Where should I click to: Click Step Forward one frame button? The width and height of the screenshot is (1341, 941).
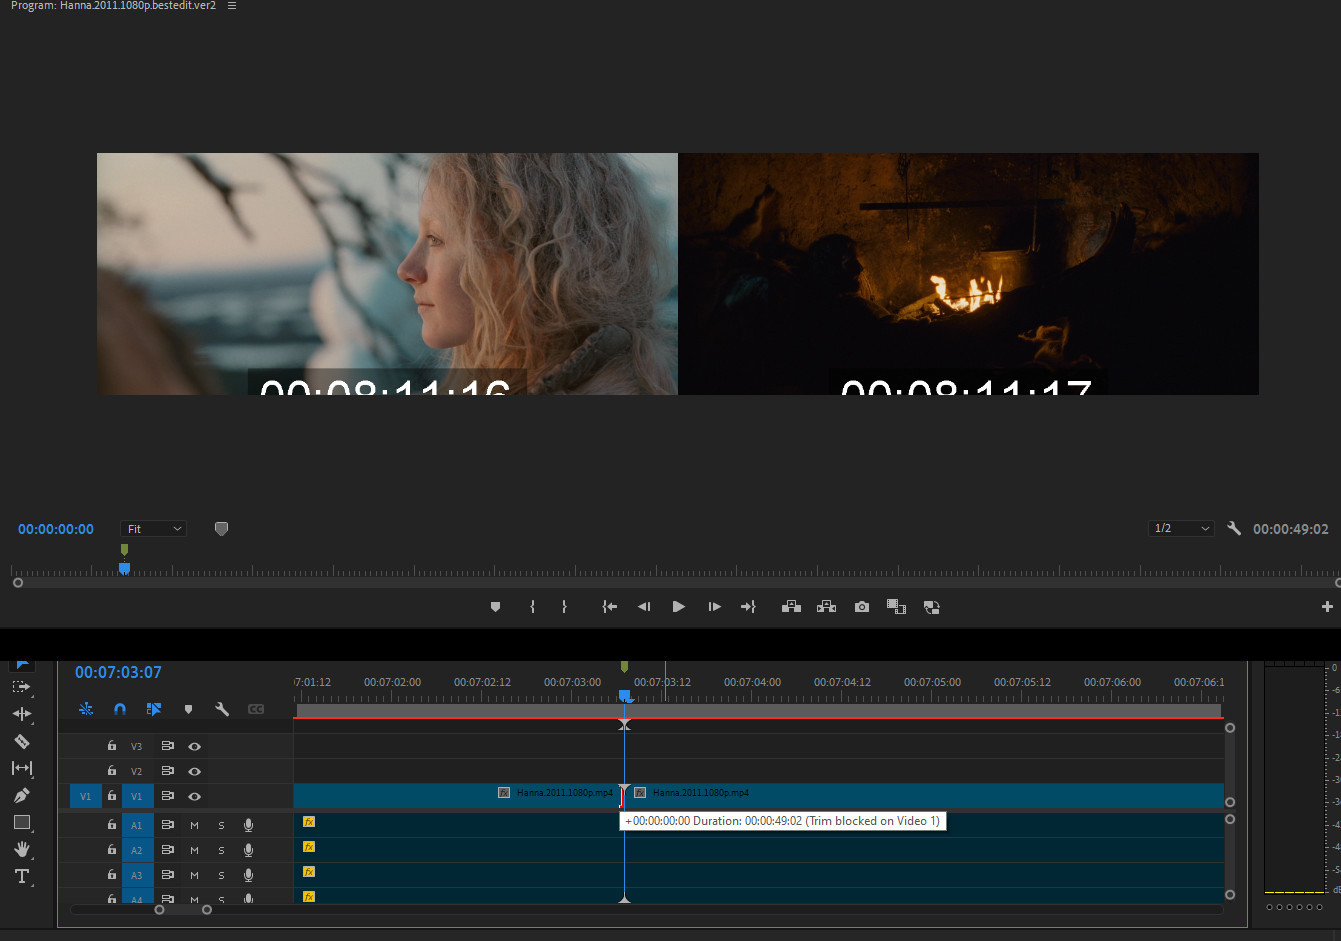click(x=714, y=607)
